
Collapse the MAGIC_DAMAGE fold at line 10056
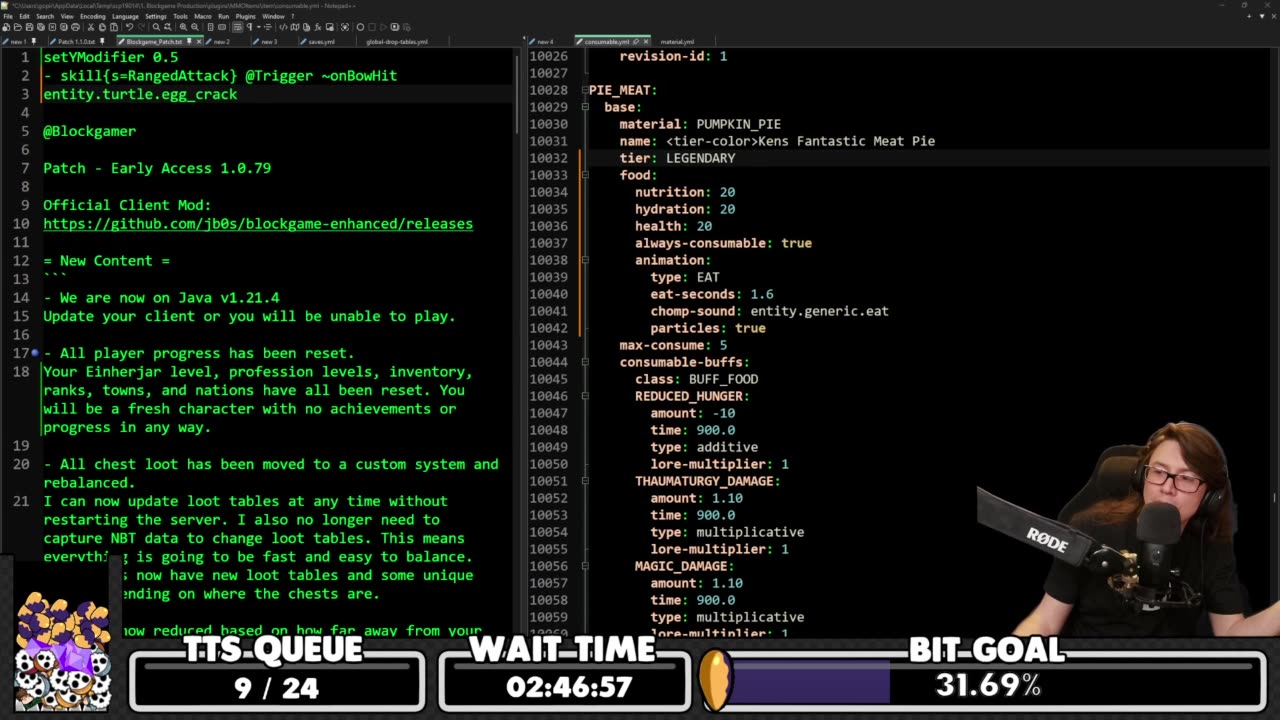[584, 566]
